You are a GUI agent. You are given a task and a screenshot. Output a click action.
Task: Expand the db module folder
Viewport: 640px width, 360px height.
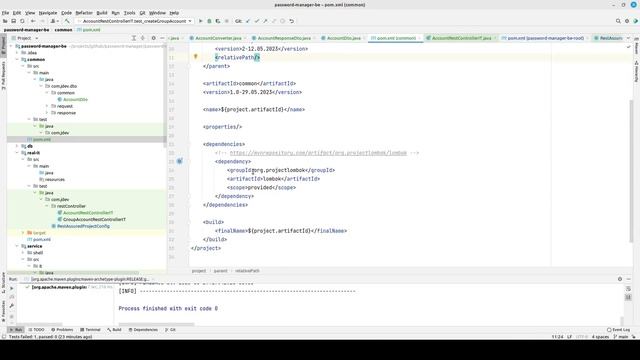pyautogui.click(x=17, y=146)
